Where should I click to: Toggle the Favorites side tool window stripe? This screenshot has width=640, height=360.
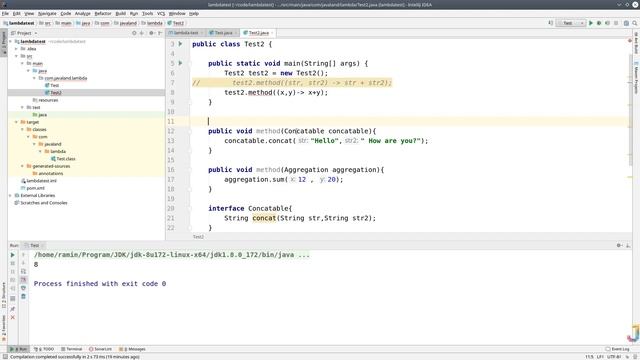coord(4,328)
